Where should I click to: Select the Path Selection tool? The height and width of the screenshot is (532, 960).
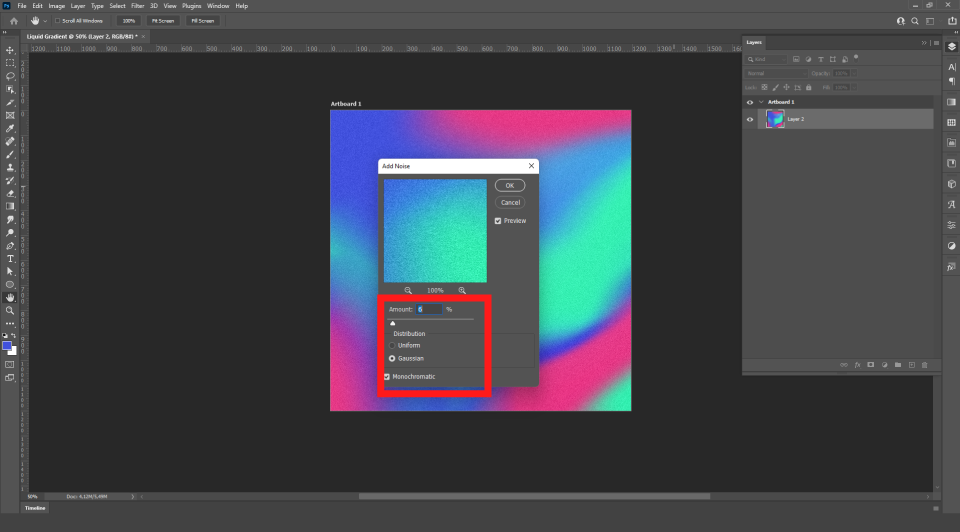click(x=10, y=271)
